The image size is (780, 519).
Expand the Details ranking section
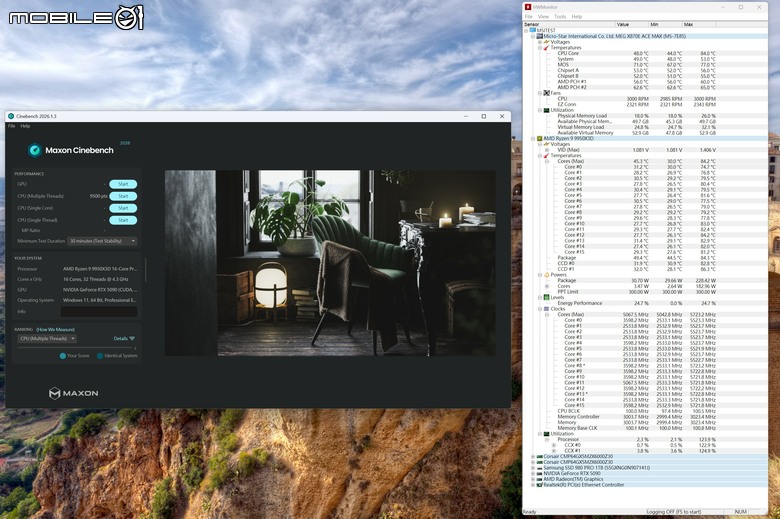click(124, 338)
